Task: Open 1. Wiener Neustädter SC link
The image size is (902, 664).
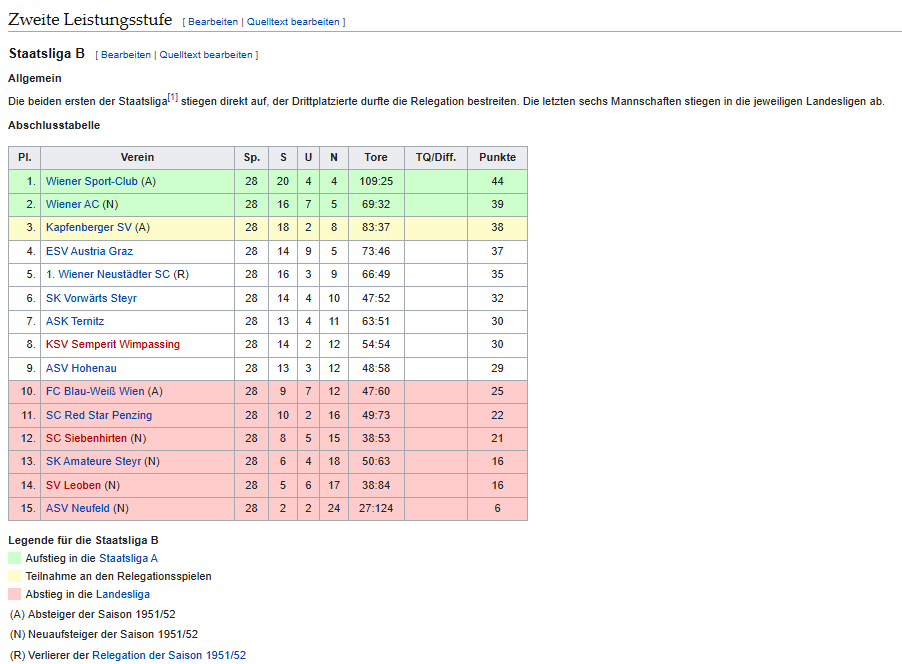Action: click(x=108, y=274)
